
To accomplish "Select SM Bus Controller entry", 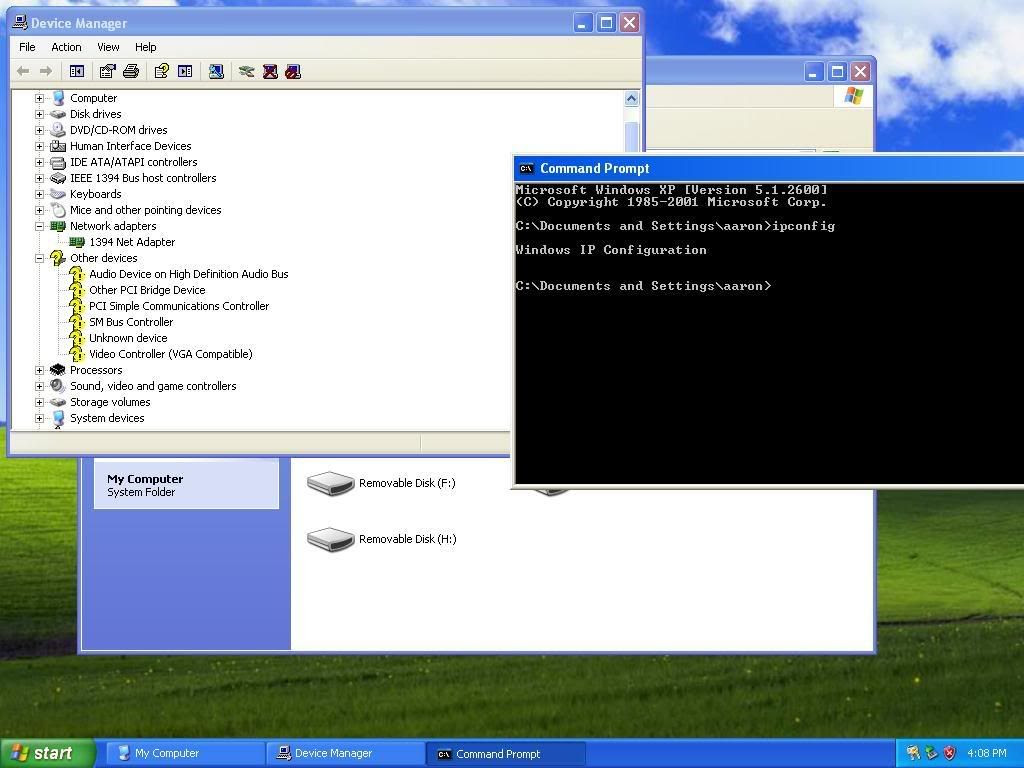I will [131, 322].
